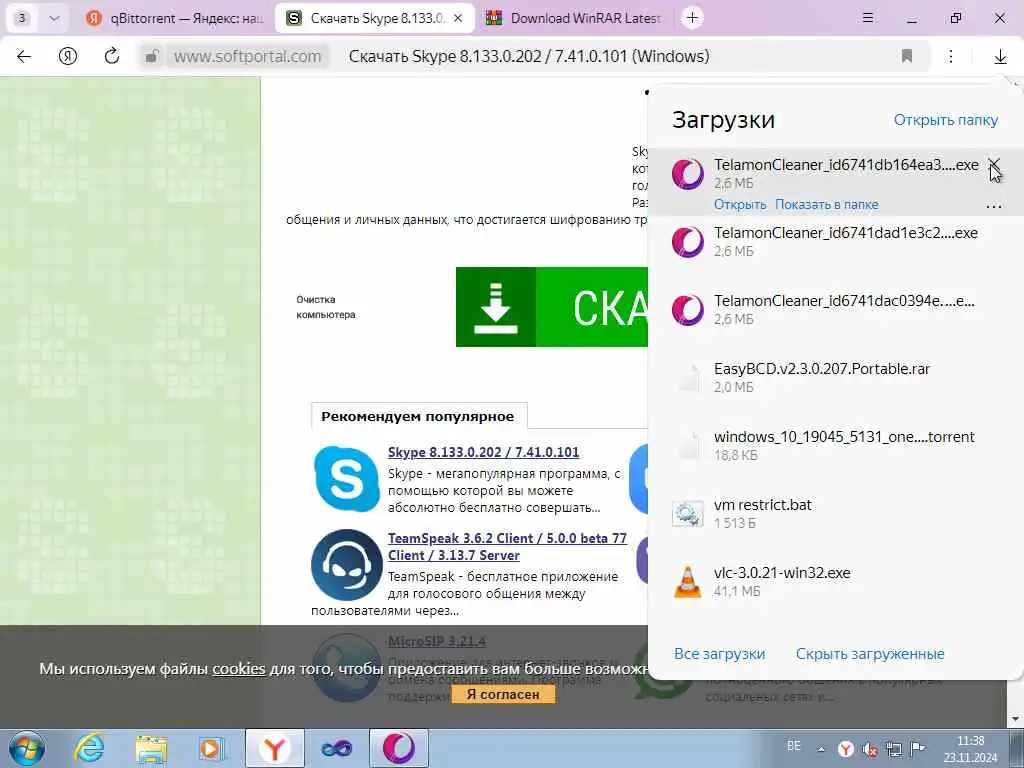
Task: Open the blue infinity app taskbar icon
Action: (x=337, y=748)
